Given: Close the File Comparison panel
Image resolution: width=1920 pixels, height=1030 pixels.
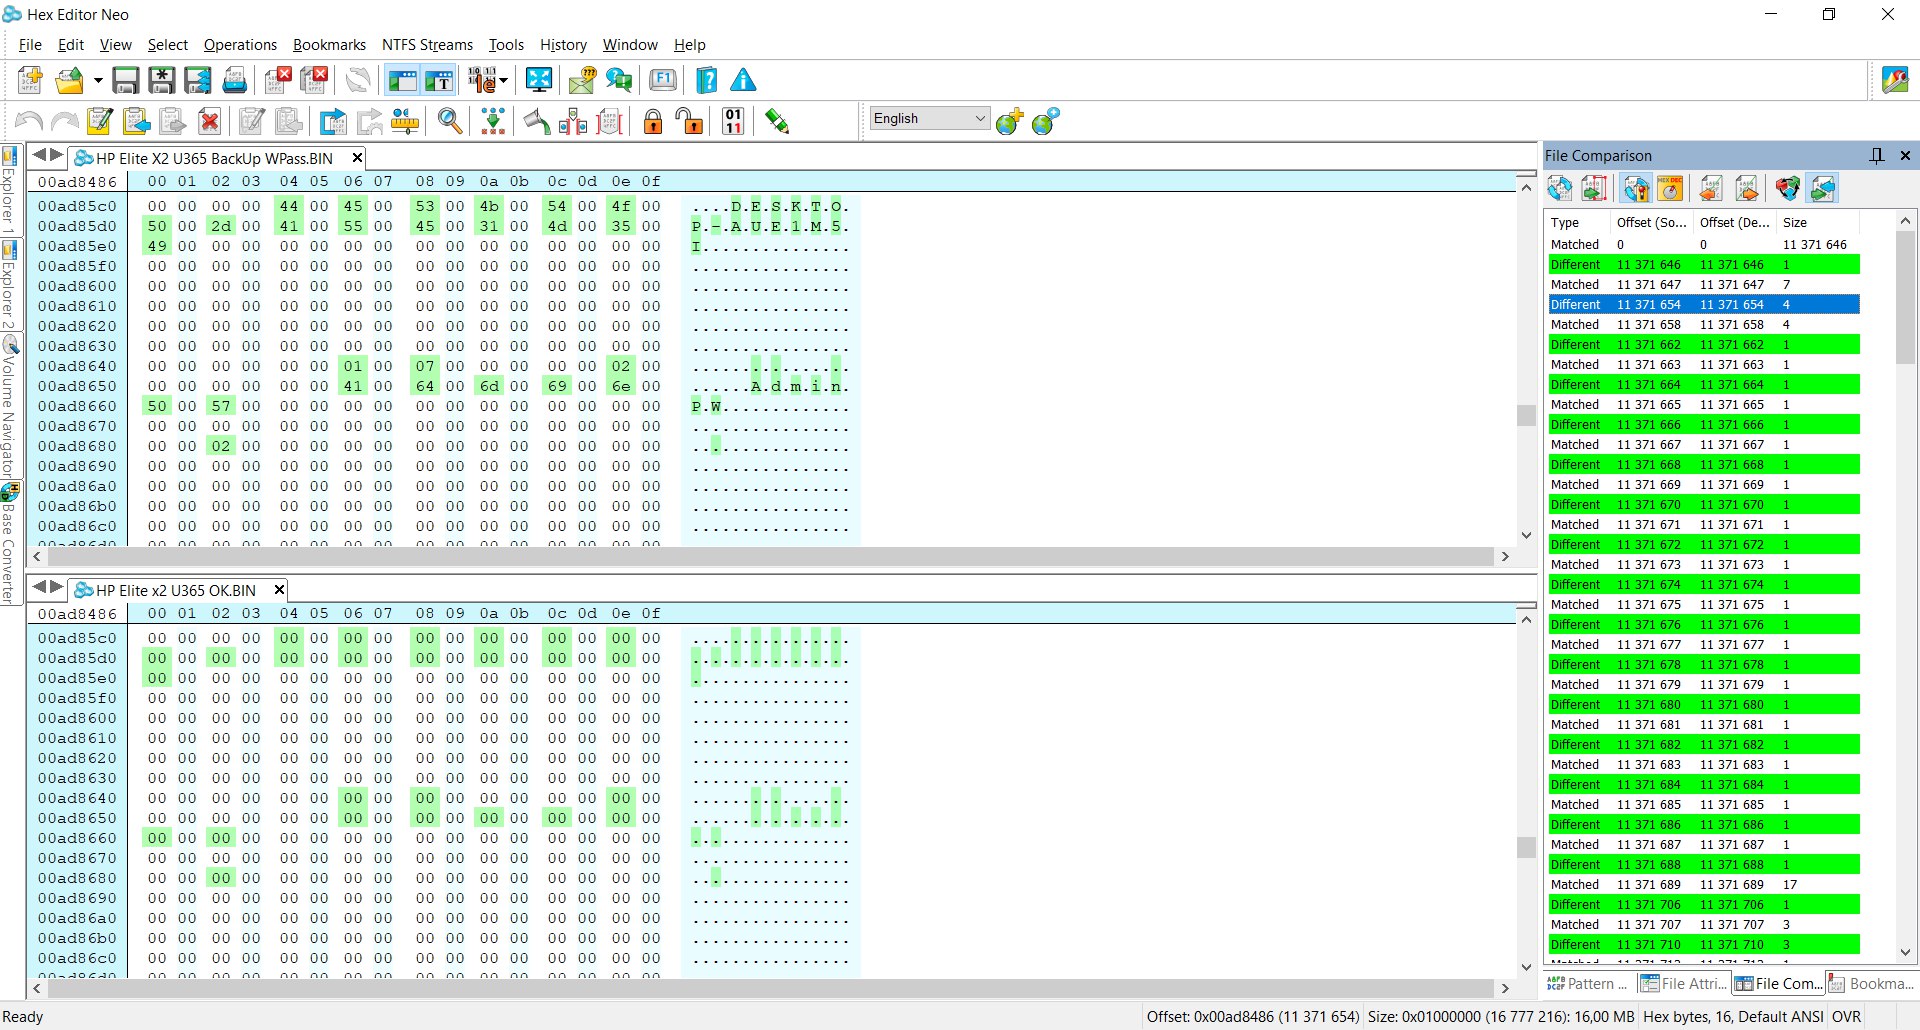Looking at the screenshot, I should (1905, 155).
